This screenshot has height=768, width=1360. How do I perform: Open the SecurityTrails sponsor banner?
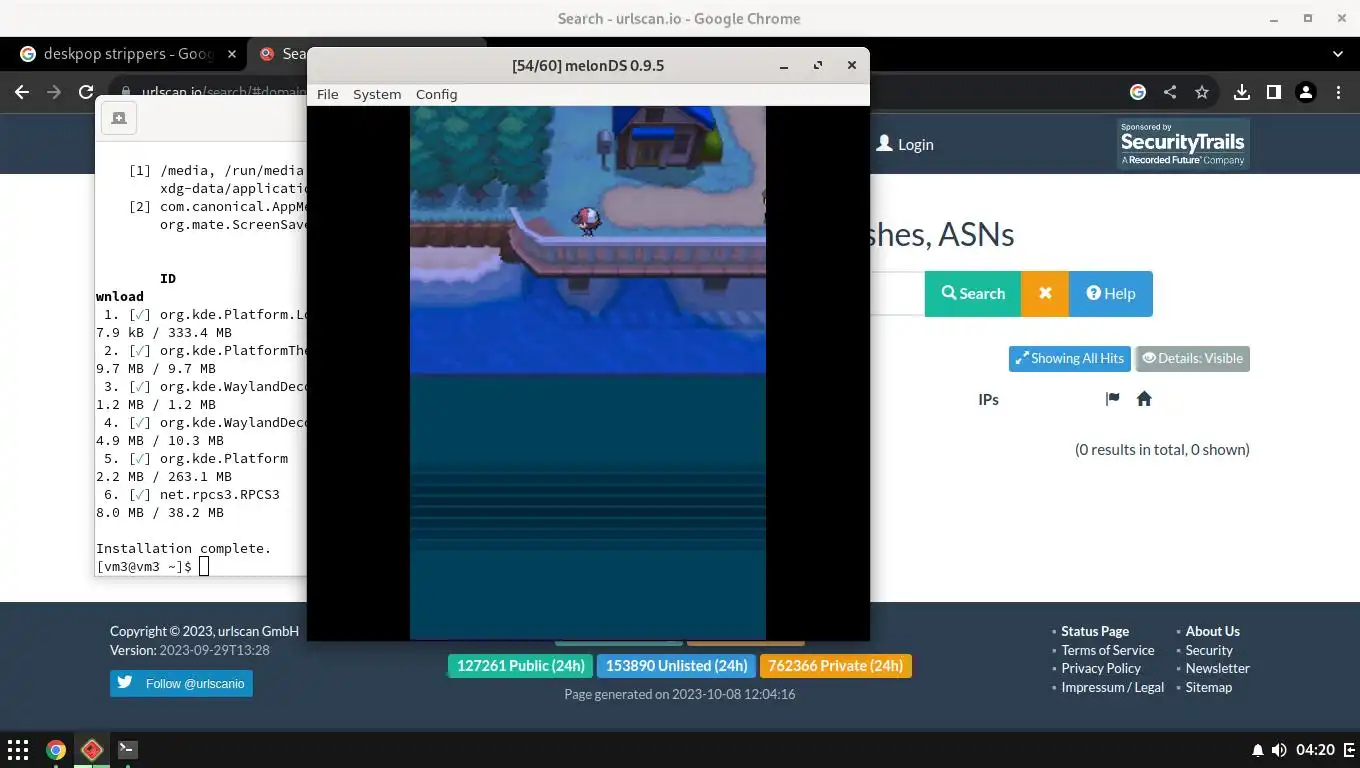1183,144
